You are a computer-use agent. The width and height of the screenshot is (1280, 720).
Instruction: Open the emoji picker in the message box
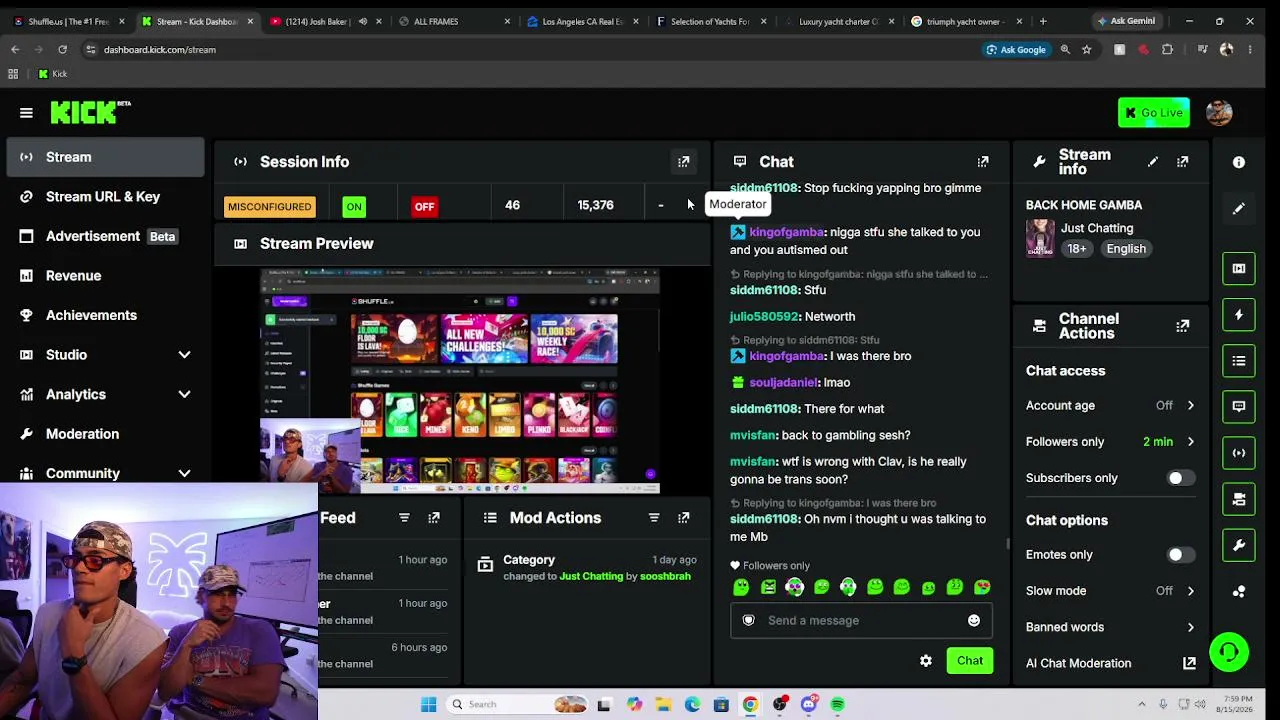(x=974, y=621)
